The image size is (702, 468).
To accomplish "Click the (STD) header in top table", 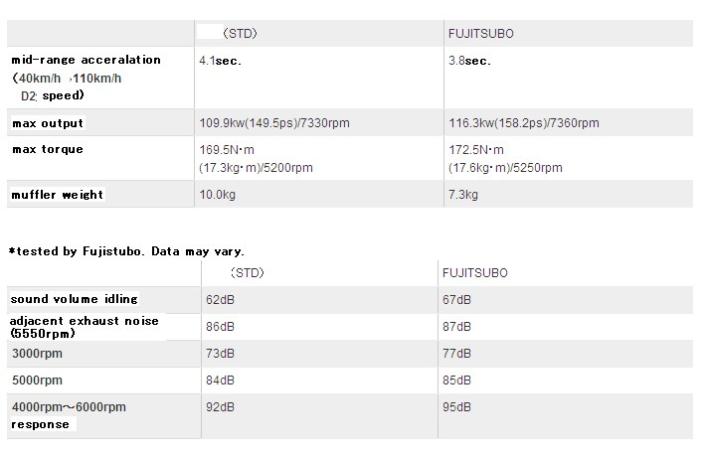I will click(x=241, y=33).
